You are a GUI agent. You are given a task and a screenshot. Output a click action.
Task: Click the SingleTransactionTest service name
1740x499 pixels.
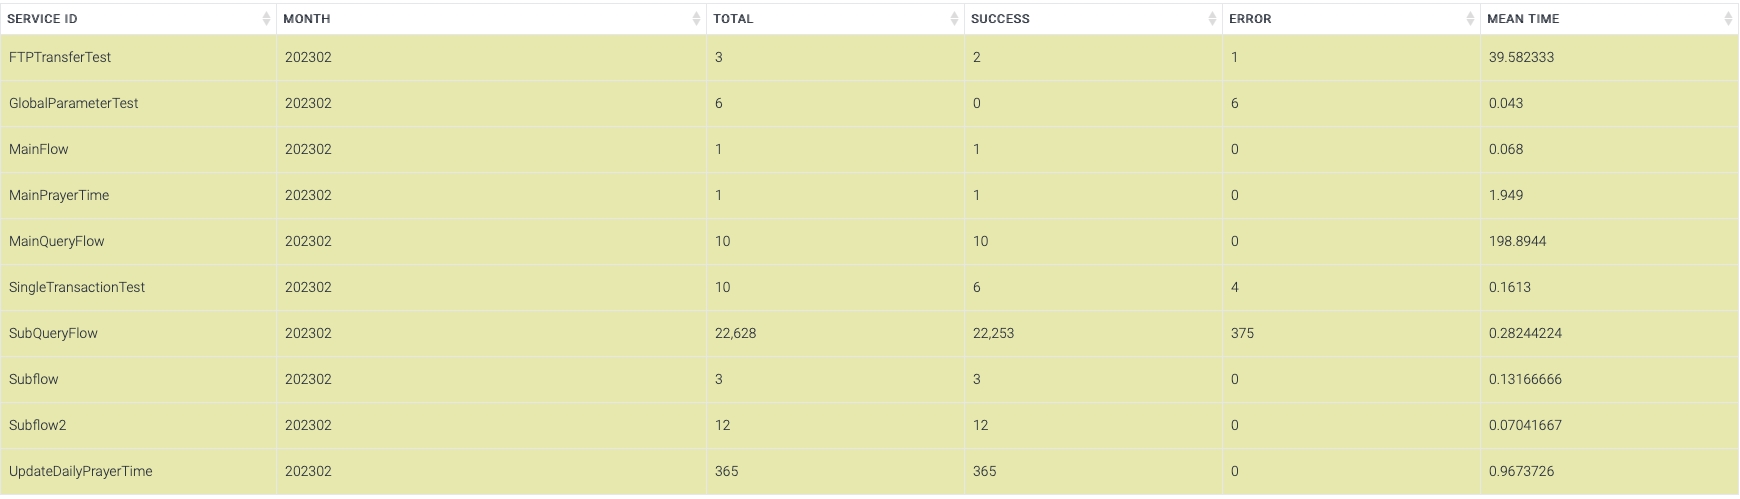[x=77, y=288]
